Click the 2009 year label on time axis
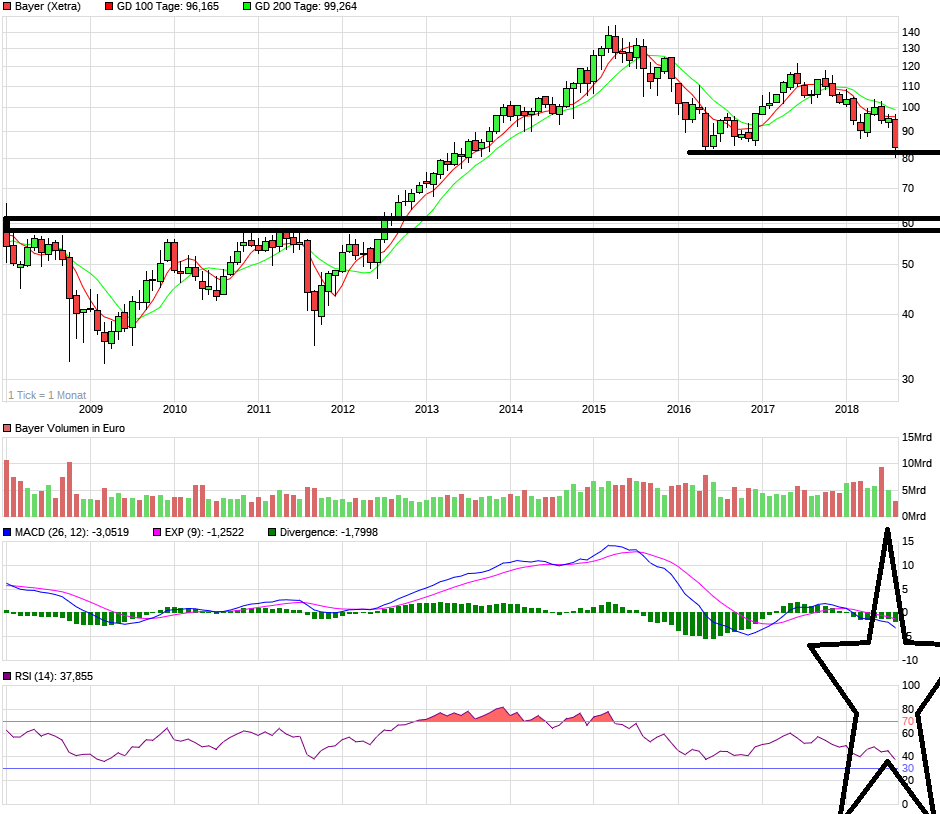This screenshot has width=940, height=814. (91, 409)
